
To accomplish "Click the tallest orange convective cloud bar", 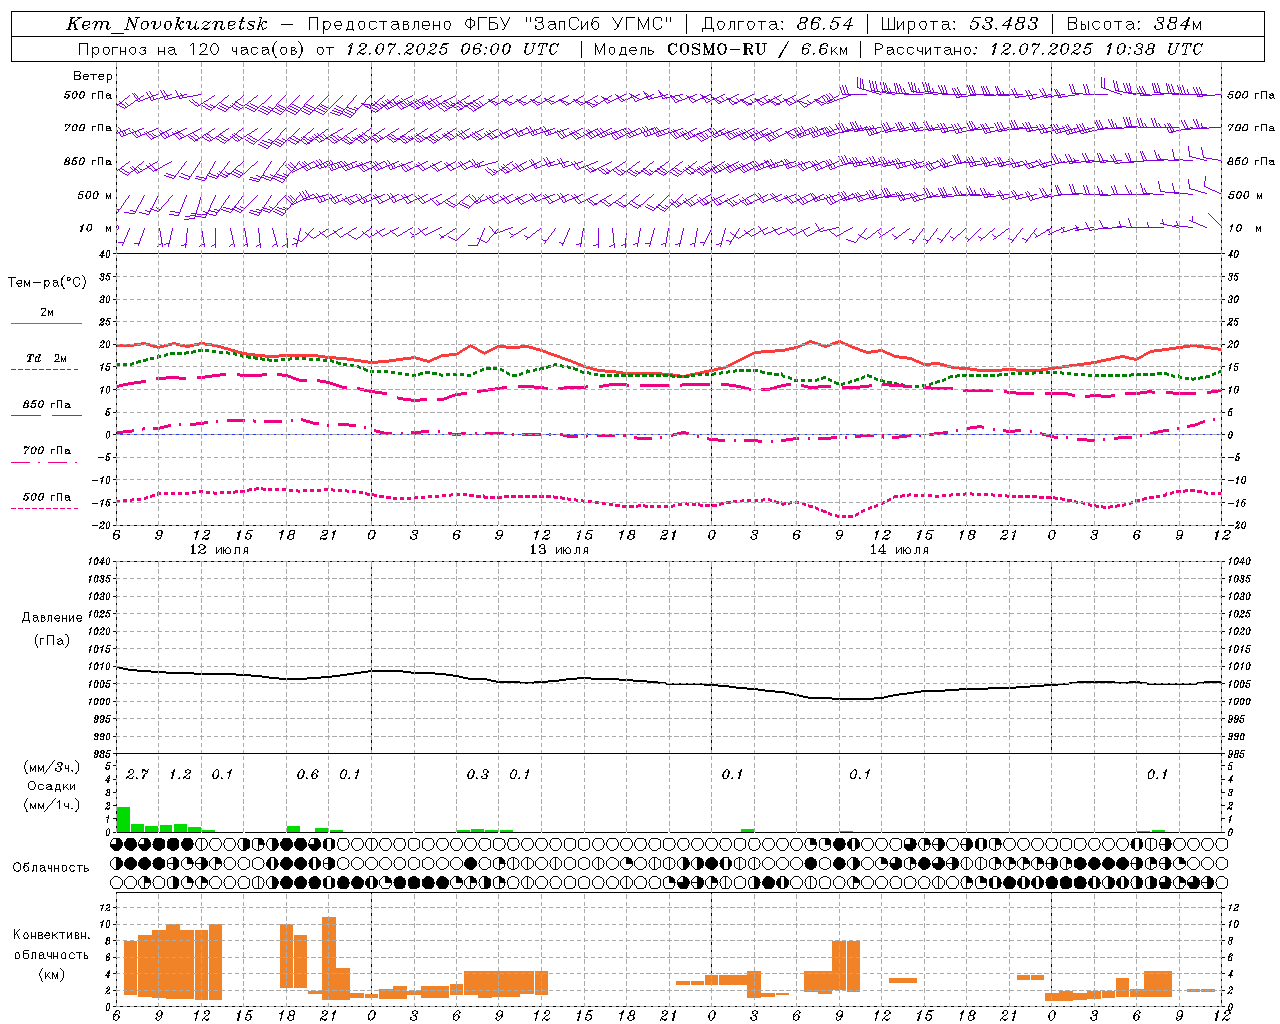I will pos(329,958).
